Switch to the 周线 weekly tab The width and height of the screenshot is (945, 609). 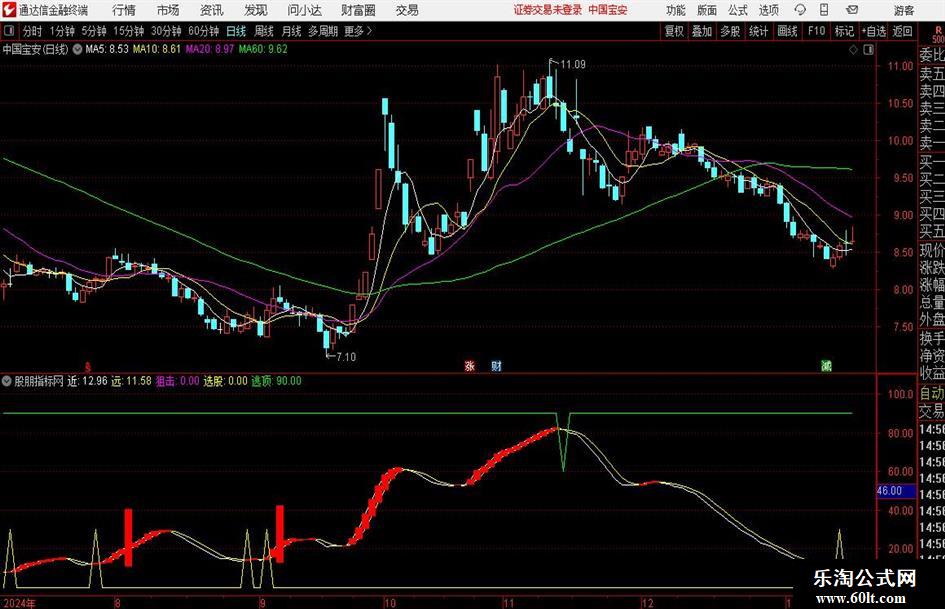click(x=263, y=31)
